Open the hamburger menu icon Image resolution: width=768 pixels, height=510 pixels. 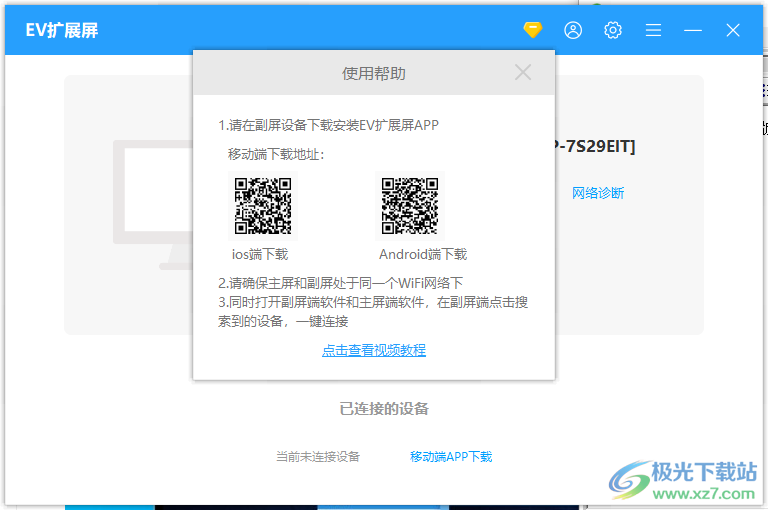[653, 30]
